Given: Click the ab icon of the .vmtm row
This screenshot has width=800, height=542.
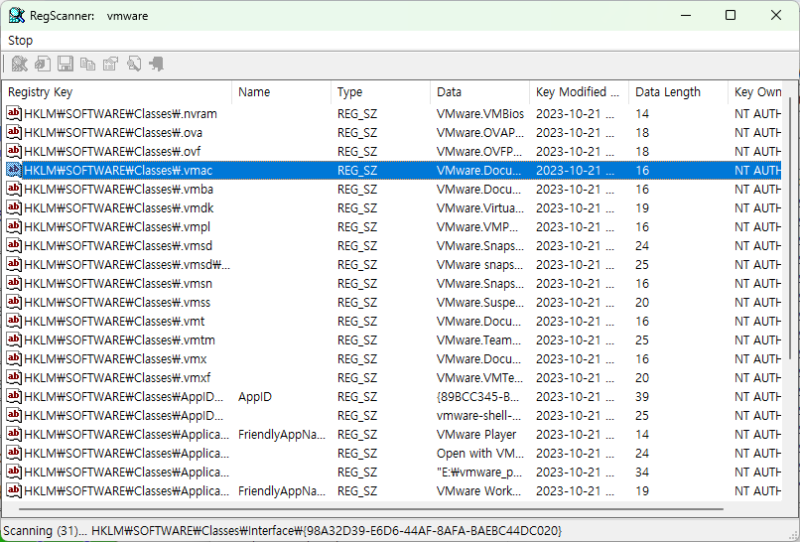Looking at the screenshot, I should [x=14, y=340].
